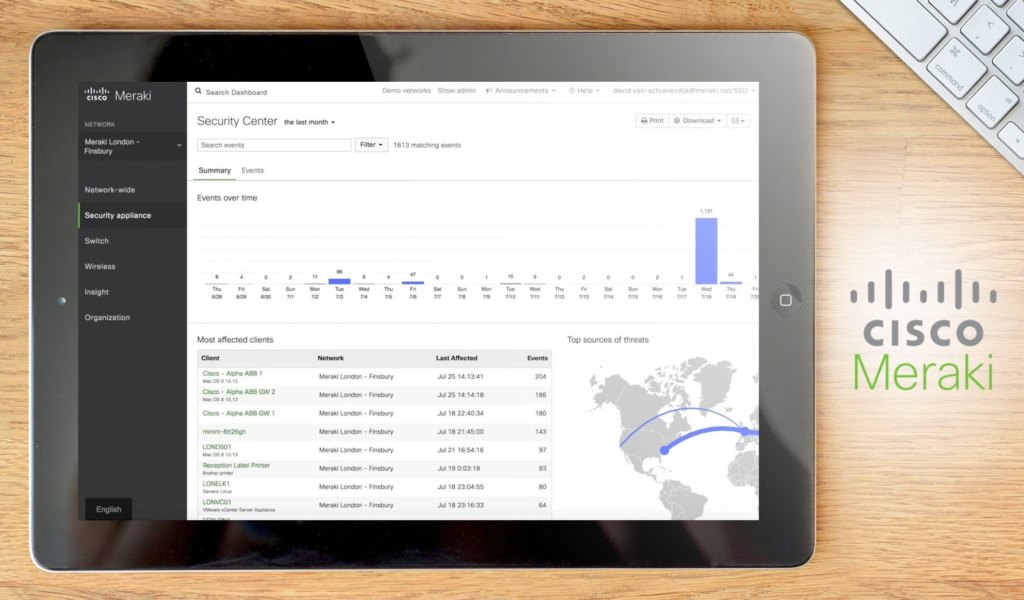
Task: Click the search magnifier icon in Dashboard search
Action: pos(199,92)
